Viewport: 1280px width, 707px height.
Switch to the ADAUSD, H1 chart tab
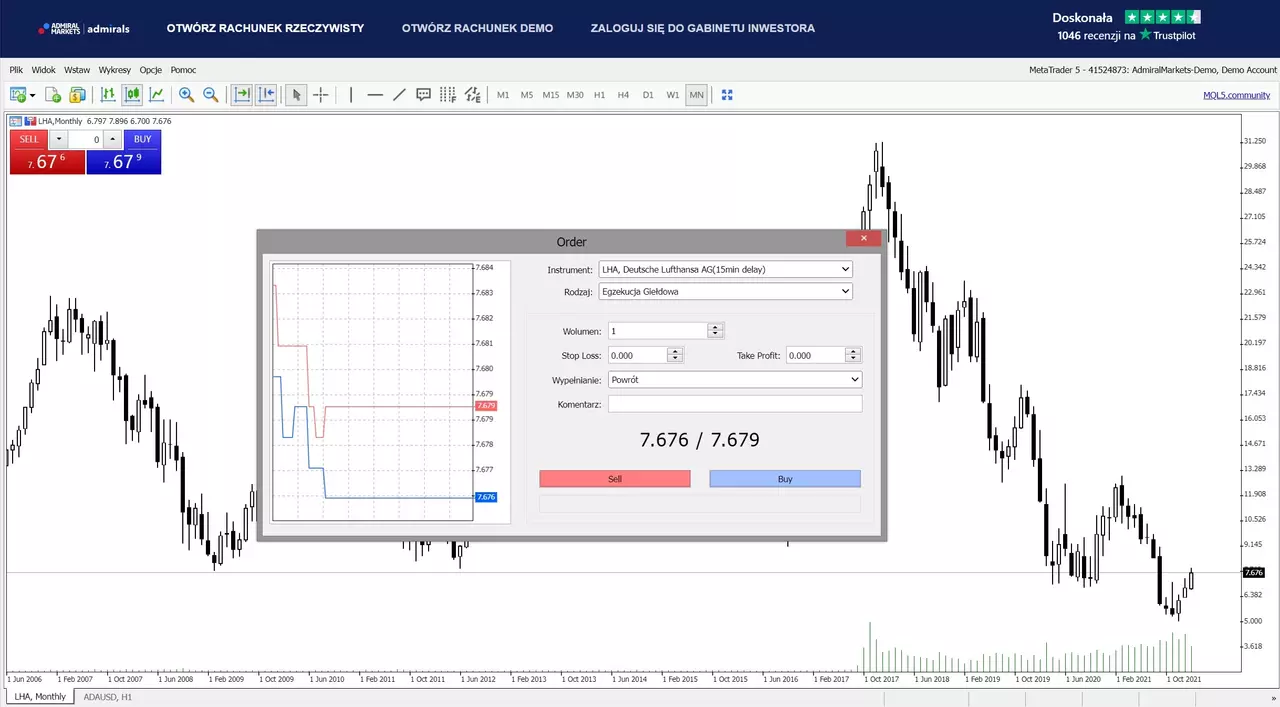[x=108, y=696]
